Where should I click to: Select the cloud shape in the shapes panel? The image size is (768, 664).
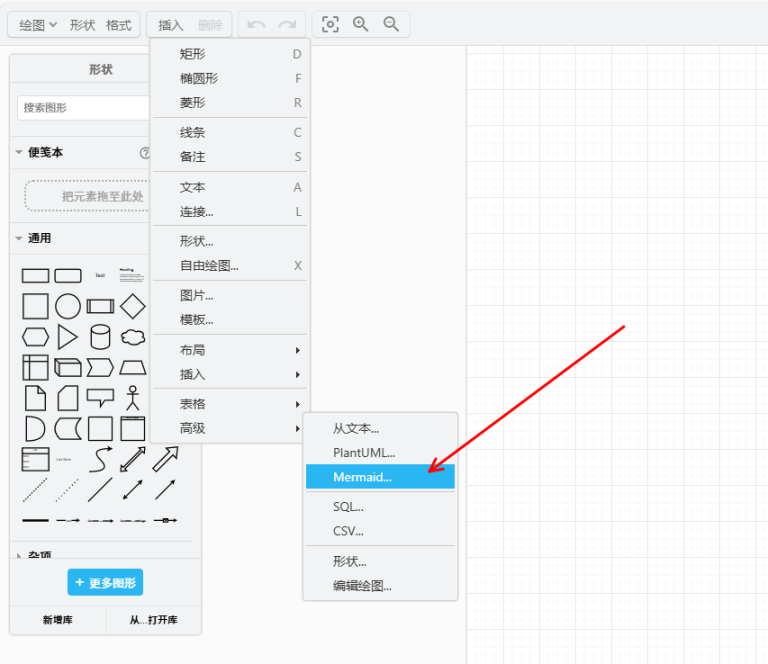click(x=133, y=337)
